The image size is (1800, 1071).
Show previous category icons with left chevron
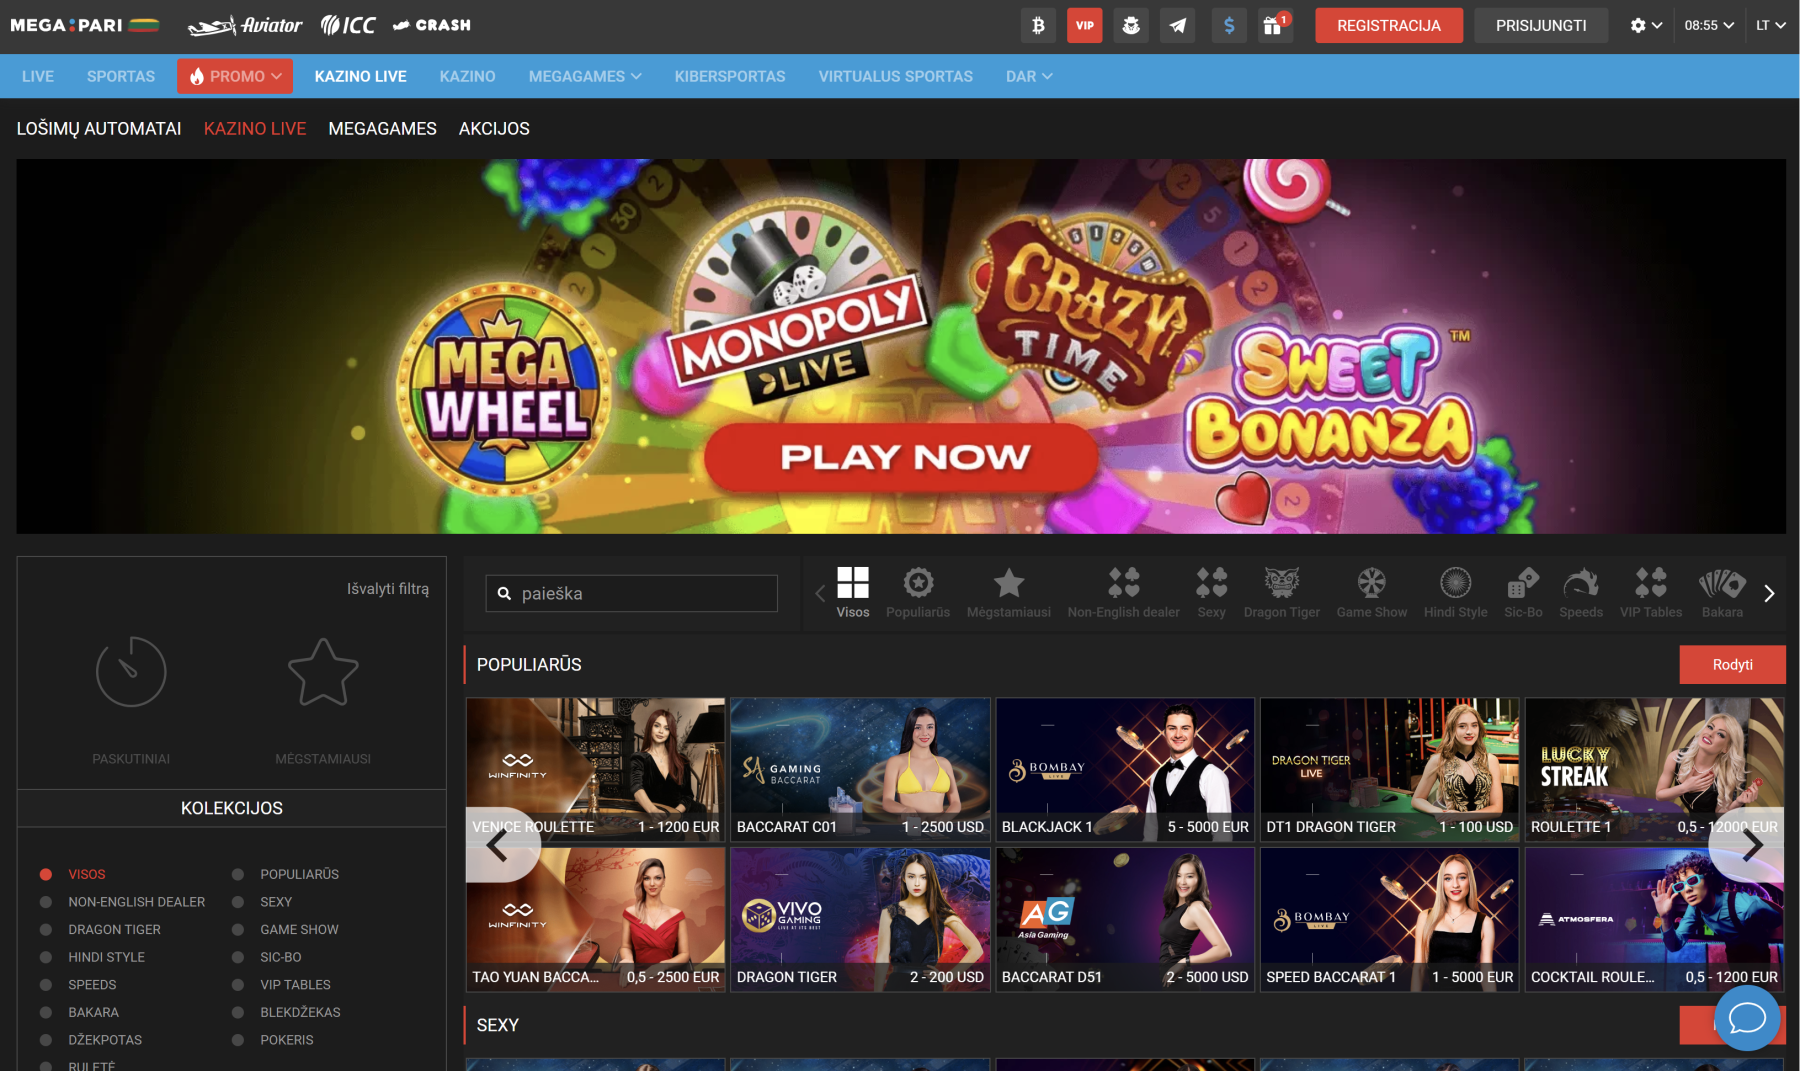[820, 593]
